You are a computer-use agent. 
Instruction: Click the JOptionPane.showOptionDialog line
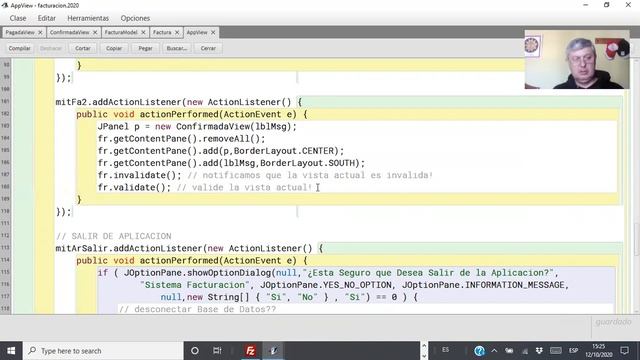click(328, 273)
